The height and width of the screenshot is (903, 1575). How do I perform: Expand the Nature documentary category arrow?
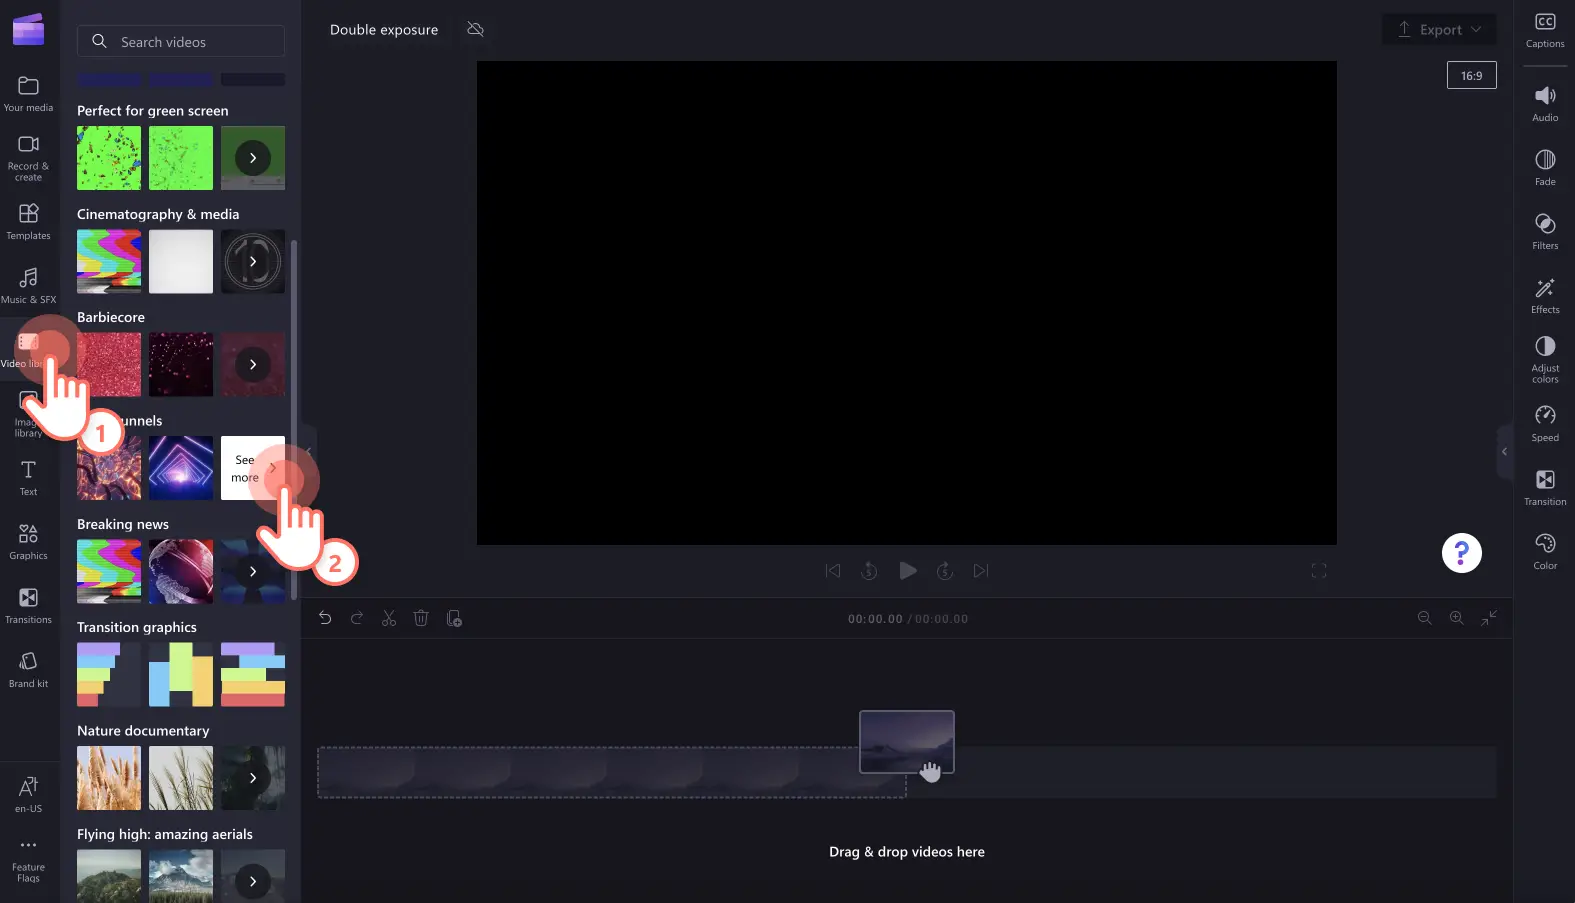click(x=253, y=778)
